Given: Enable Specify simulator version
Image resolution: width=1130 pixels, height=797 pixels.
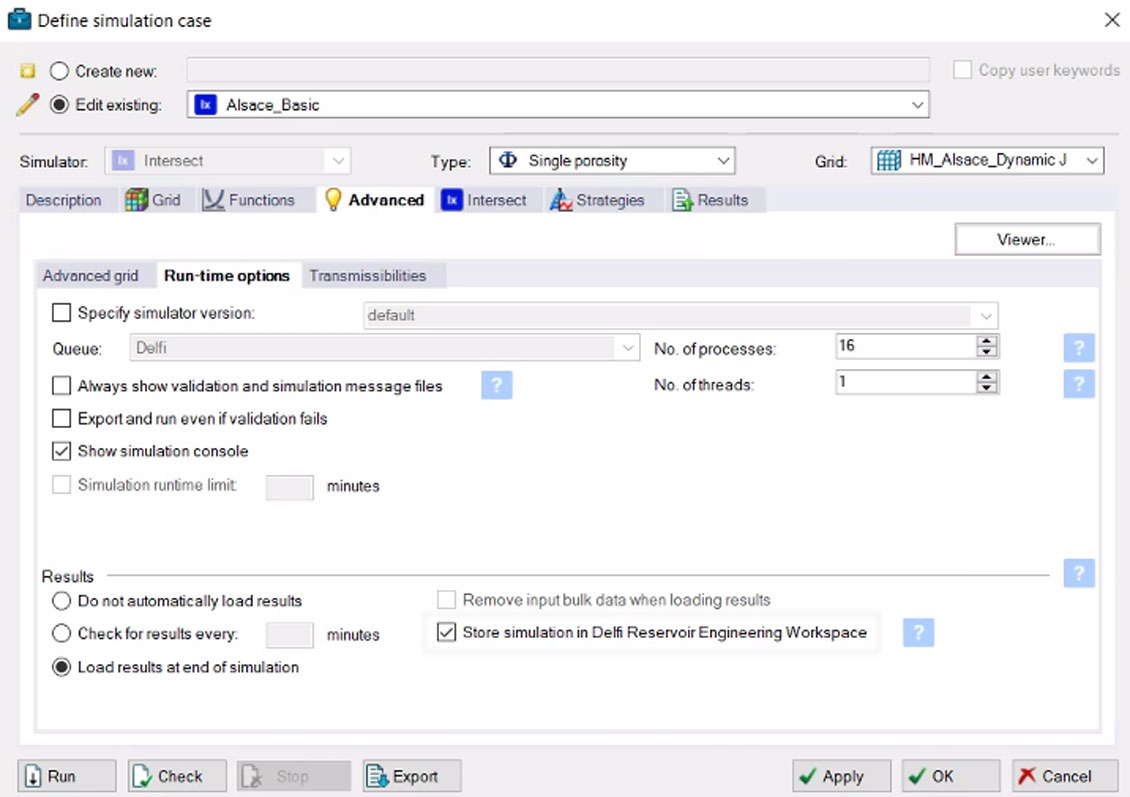Looking at the screenshot, I should pyautogui.click(x=61, y=312).
